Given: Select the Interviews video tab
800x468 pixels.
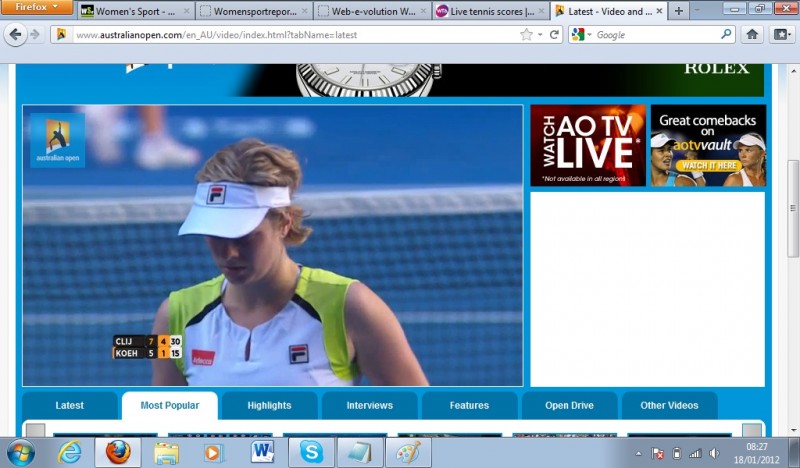Looking at the screenshot, I should tap(369, 405).
